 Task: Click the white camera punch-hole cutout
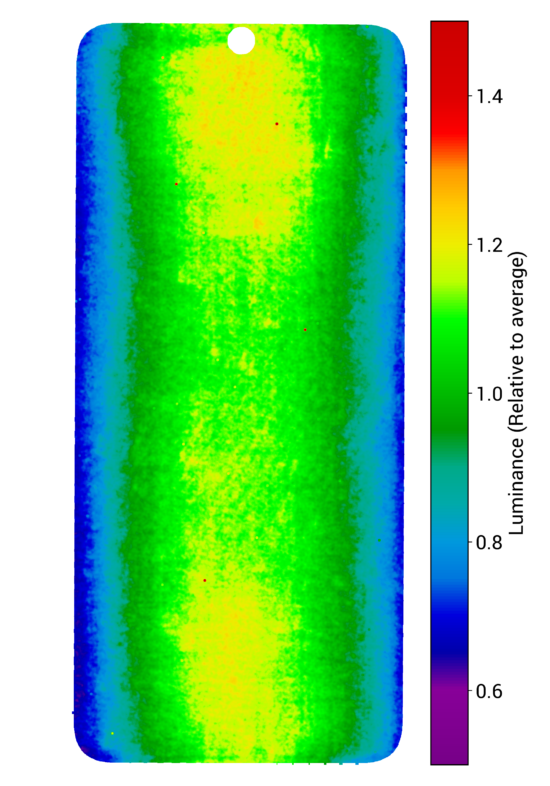(241, 41)
